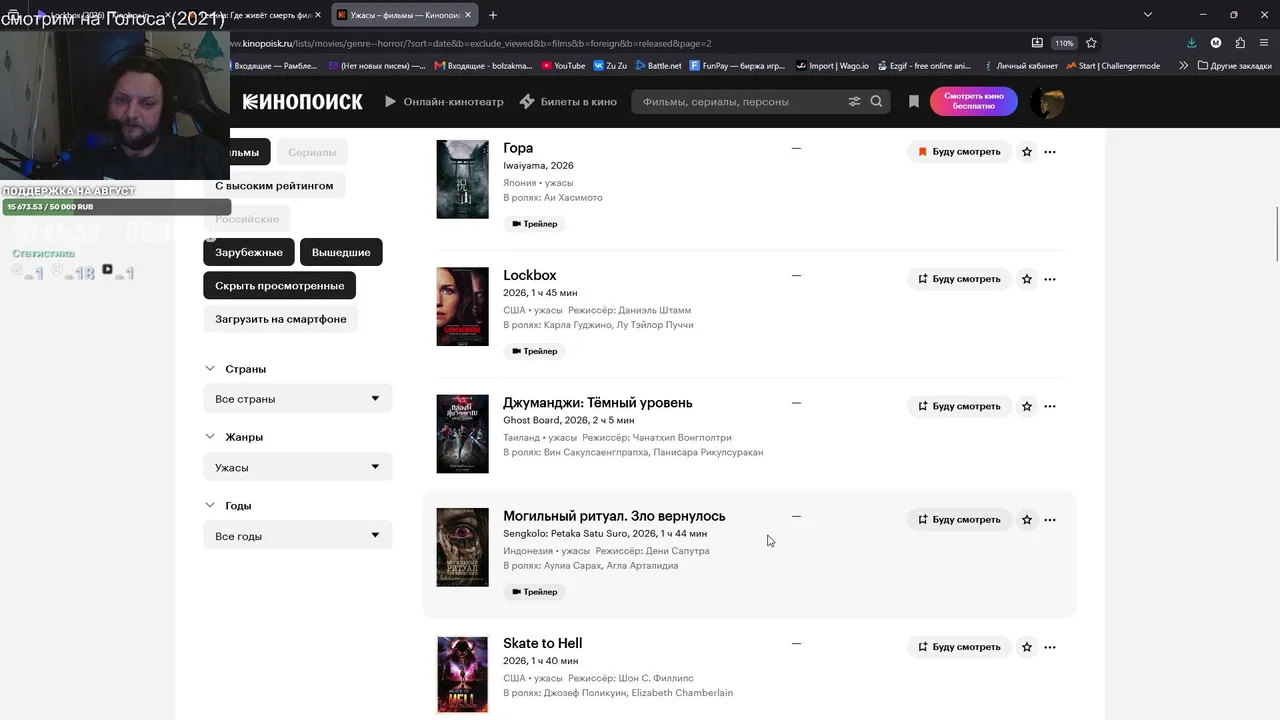Image resolution: width=1280 pixels, height=720 pixels.
Task: Play the trailer for Могильный ритуал
Action: (534, 592)
